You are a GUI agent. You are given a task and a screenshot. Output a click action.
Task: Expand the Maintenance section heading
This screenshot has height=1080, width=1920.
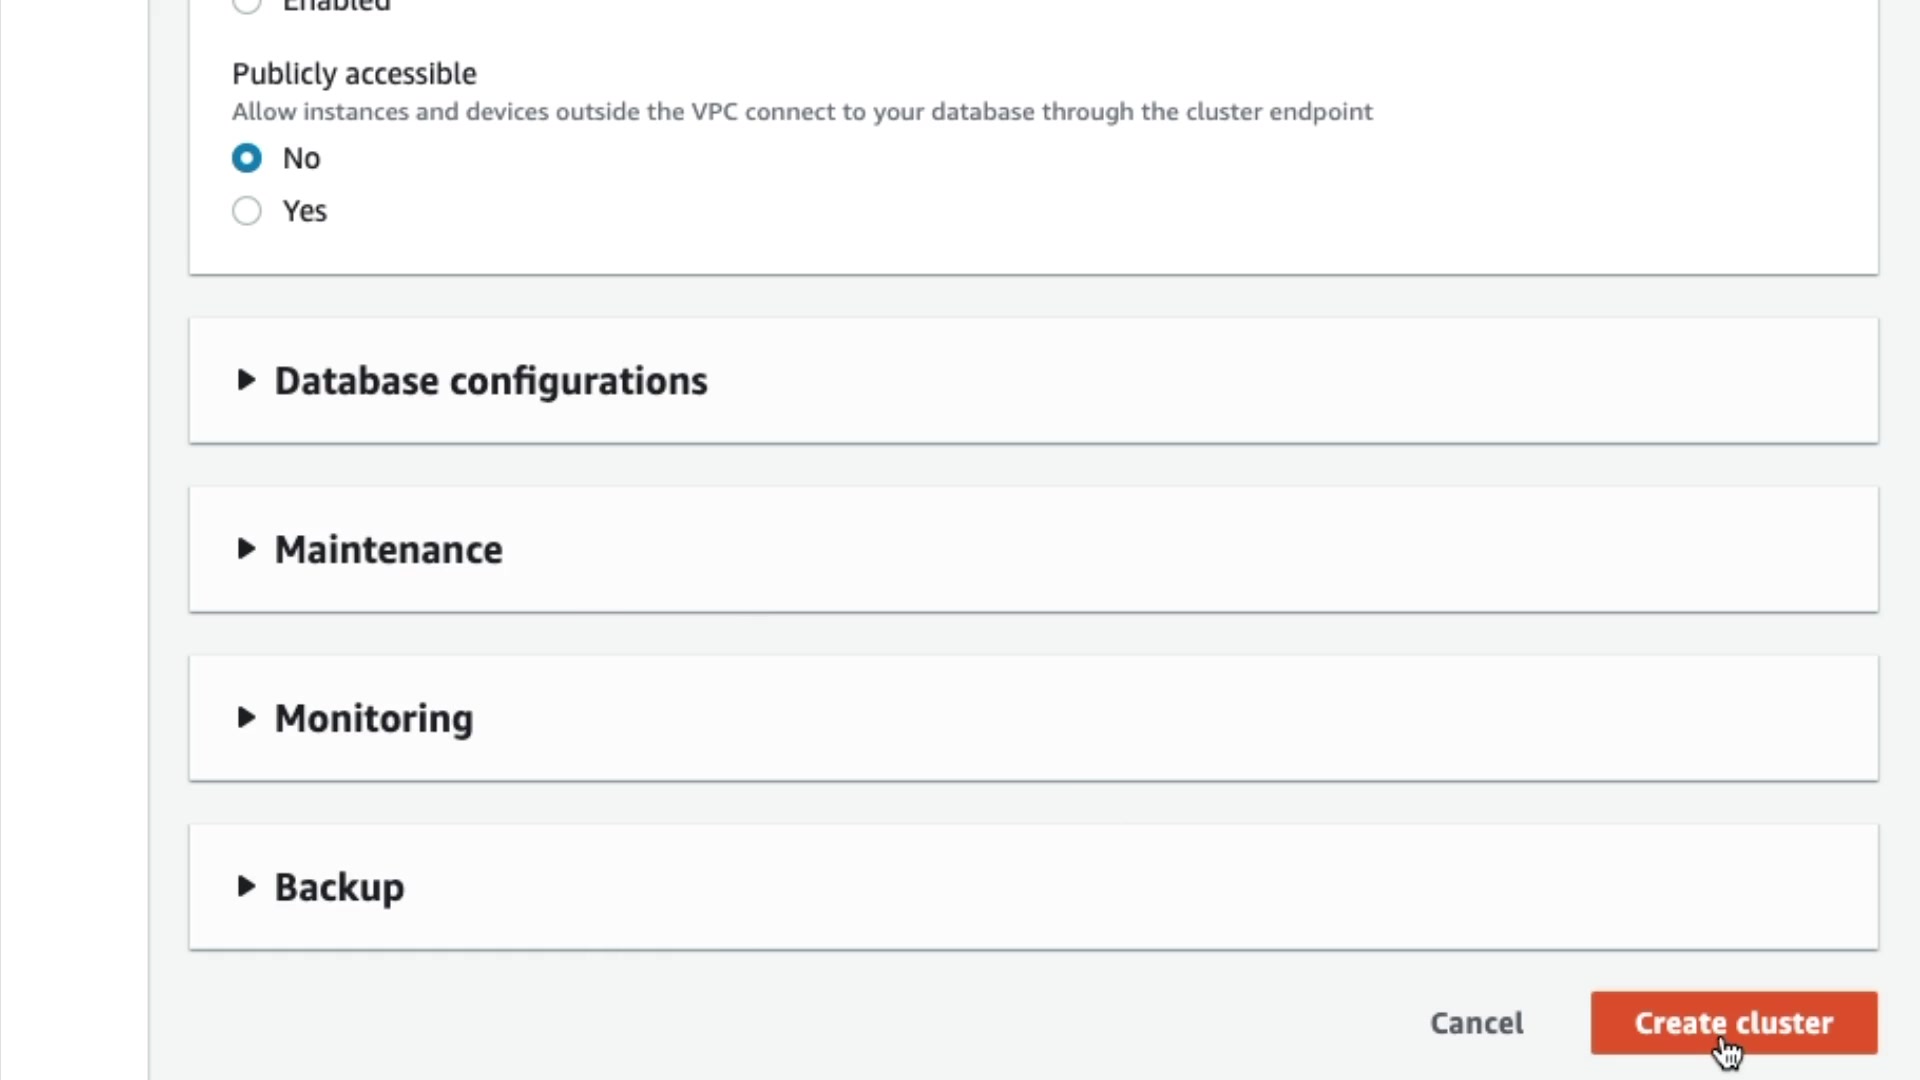pyautogui.click(x=388, y=550)
